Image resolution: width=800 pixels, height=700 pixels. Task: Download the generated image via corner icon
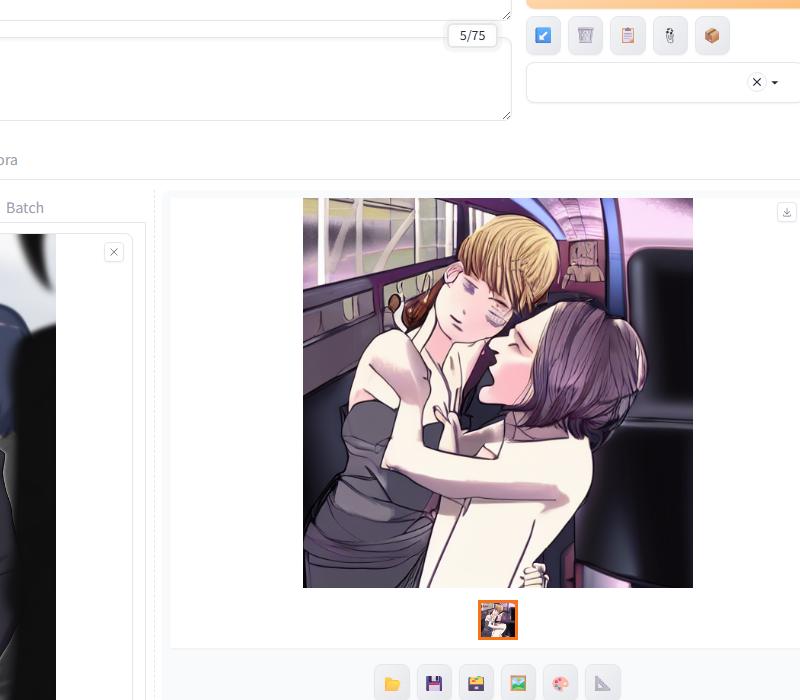(787, 212)
